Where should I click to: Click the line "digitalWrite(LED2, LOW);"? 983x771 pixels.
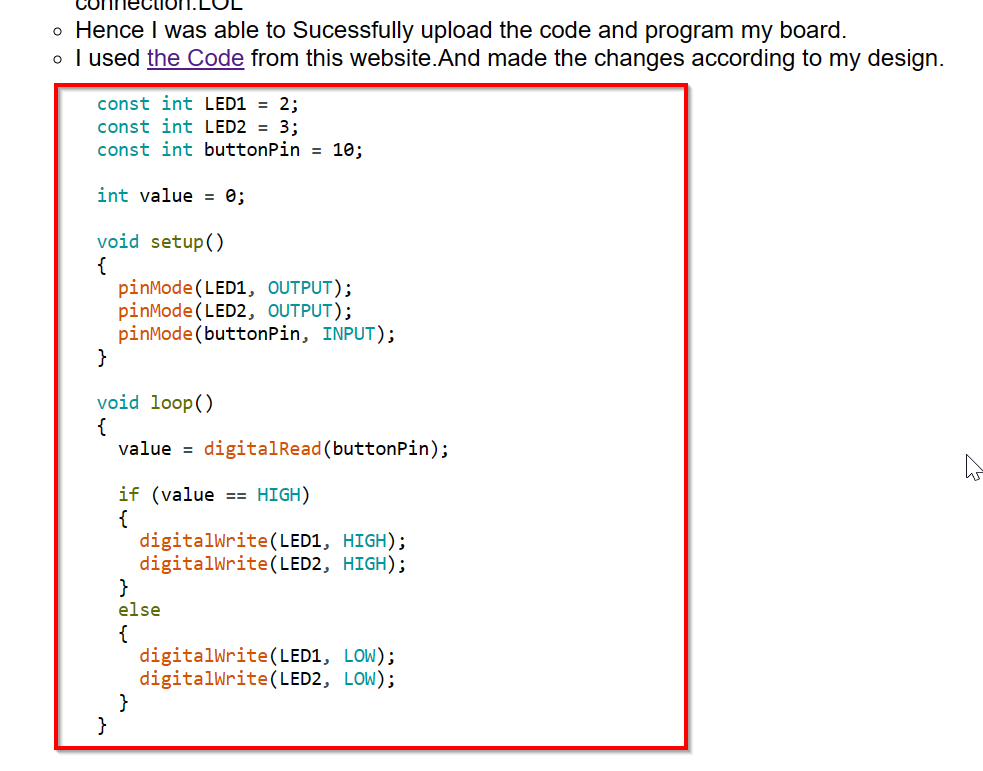click(x=267, y=679)
